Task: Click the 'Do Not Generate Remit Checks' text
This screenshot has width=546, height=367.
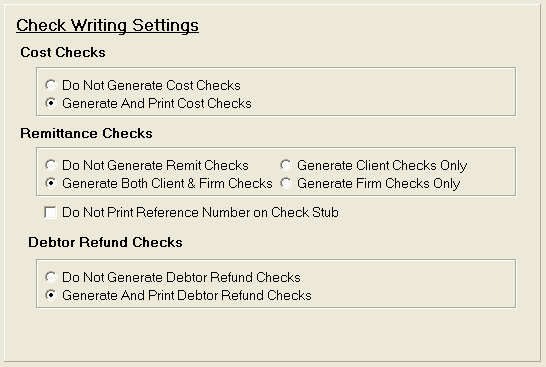Action: [x=155, y=165]
